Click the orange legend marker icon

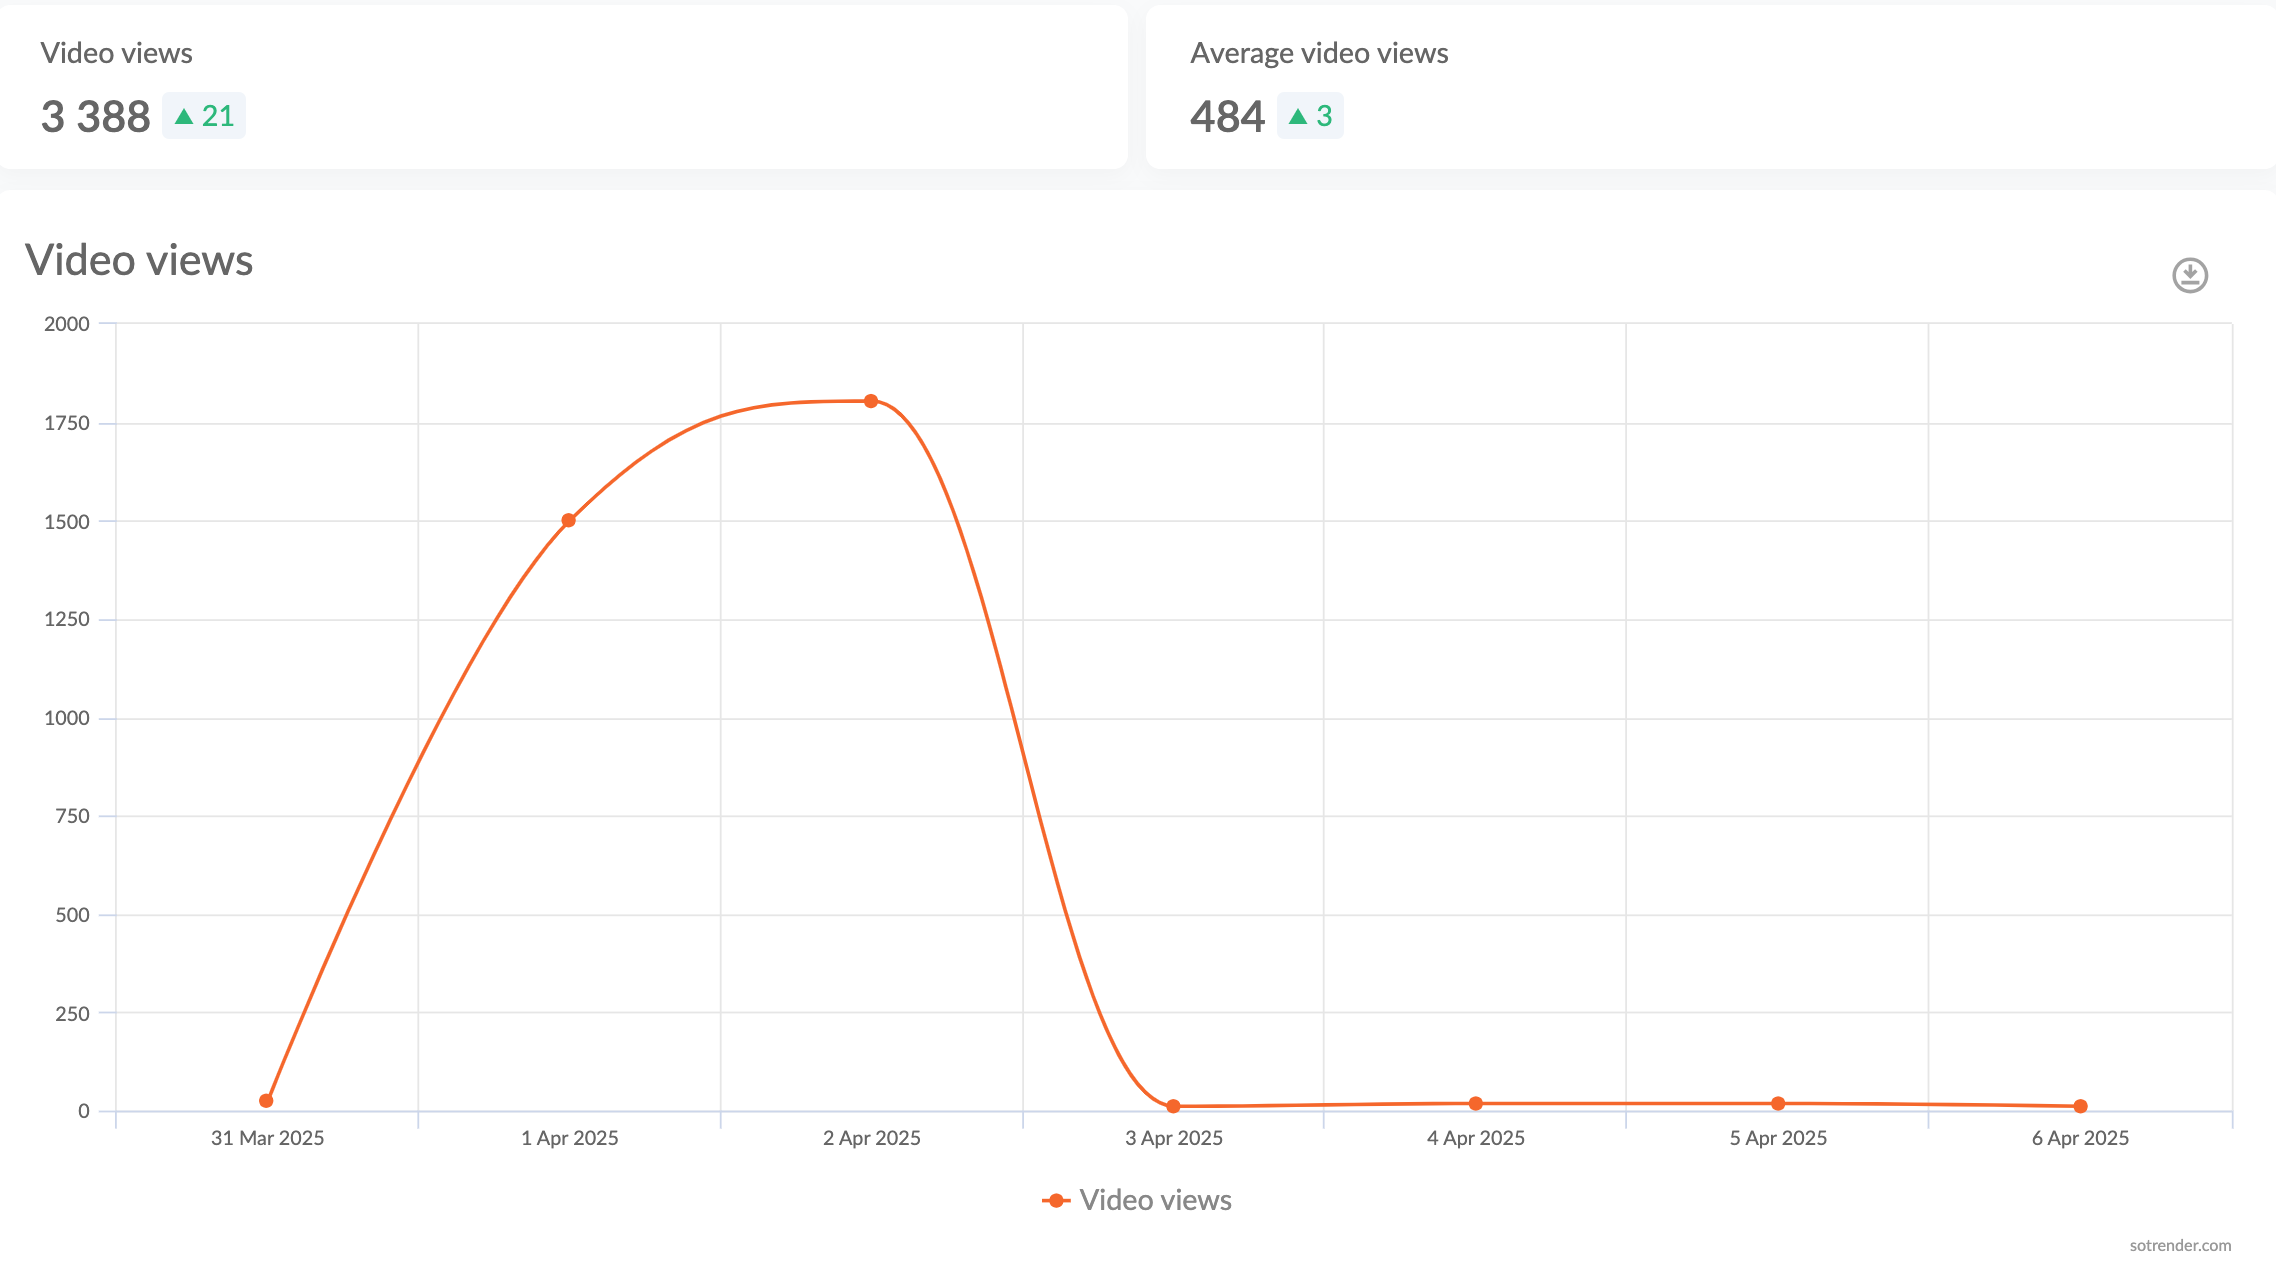tap(1056, 1200)
